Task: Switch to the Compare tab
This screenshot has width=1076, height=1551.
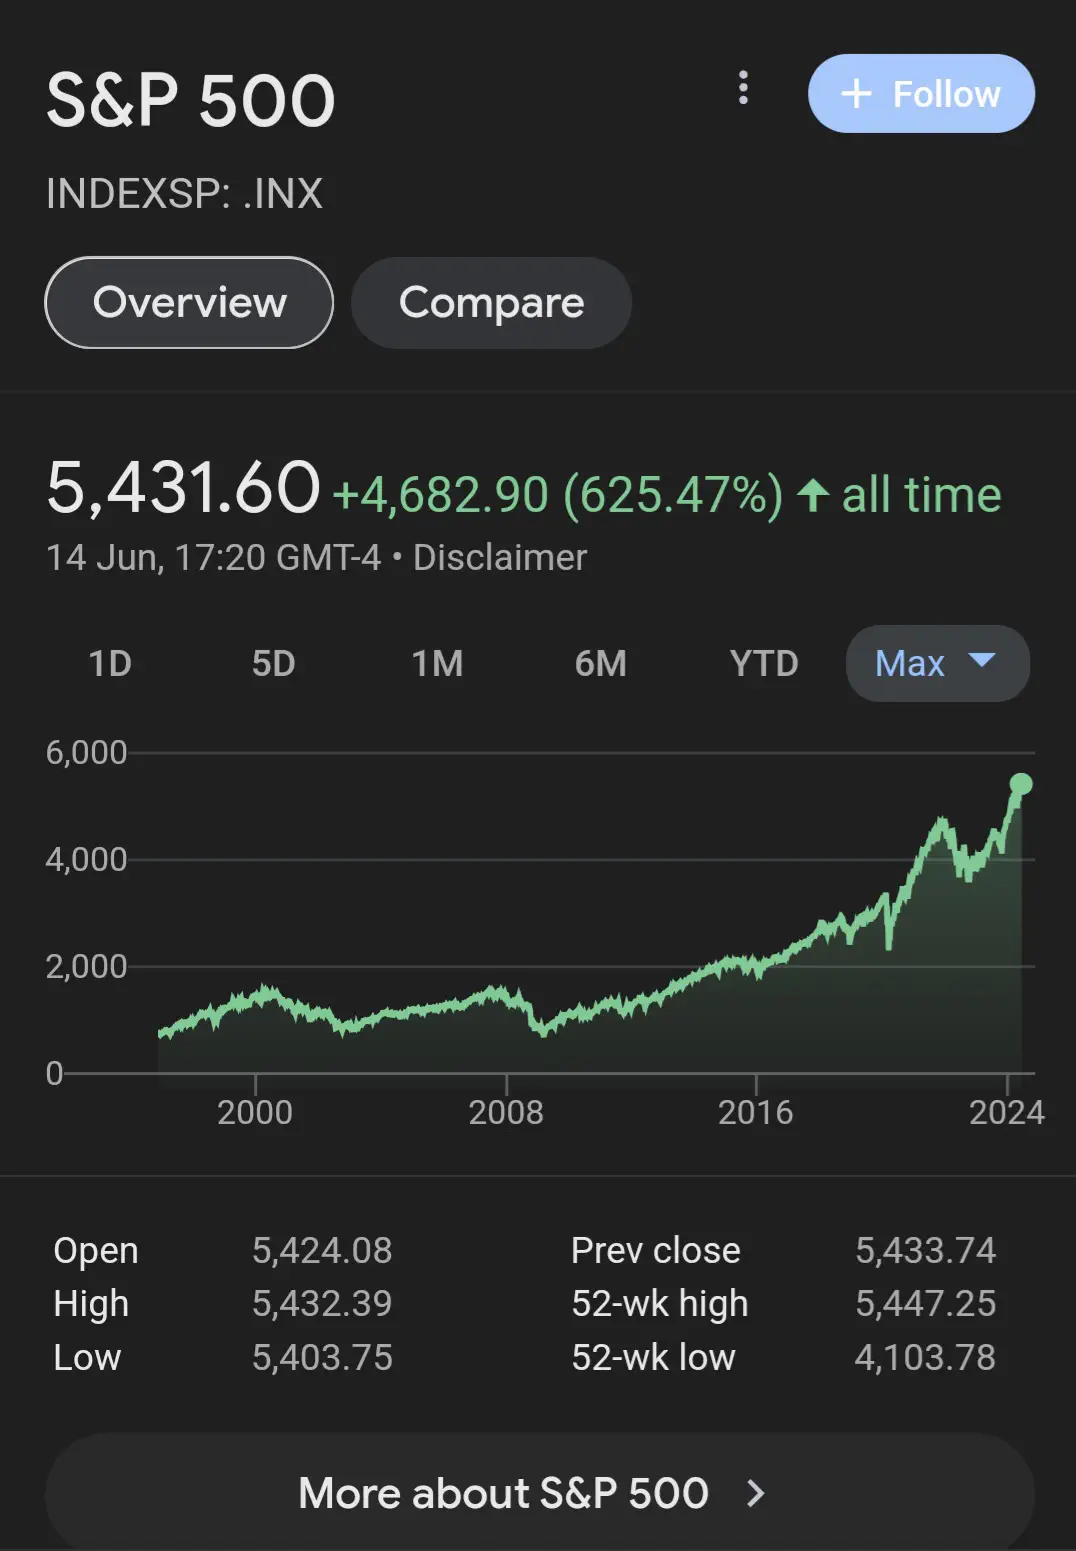Action: pos(491,303)
